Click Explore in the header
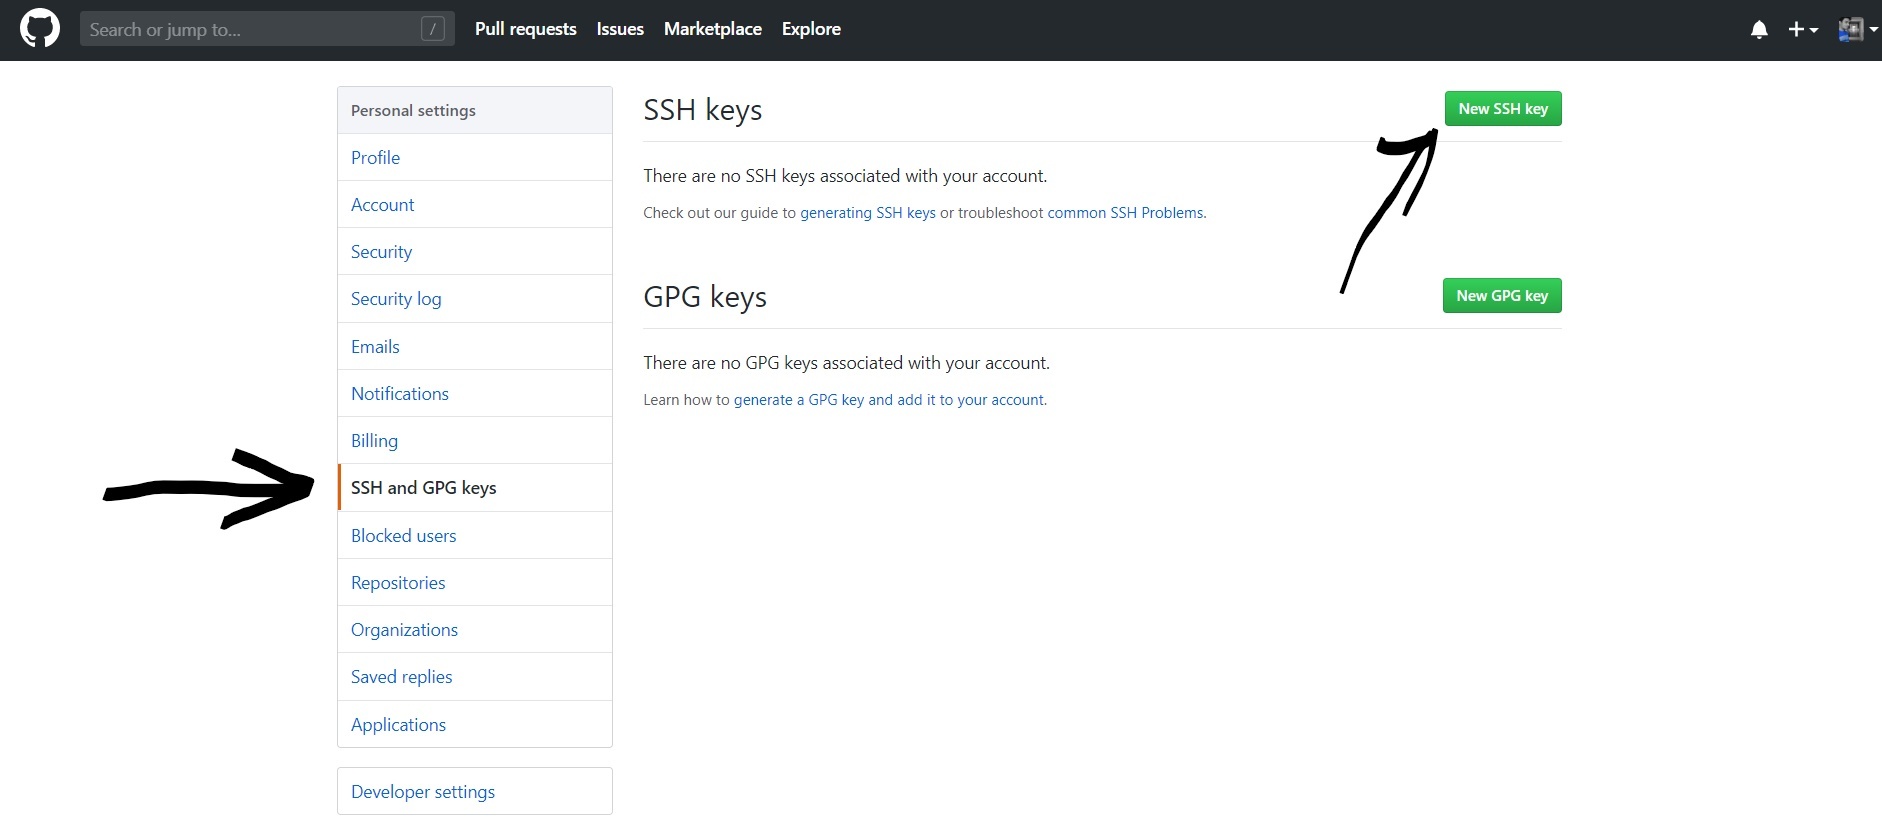 click(811, 29)
